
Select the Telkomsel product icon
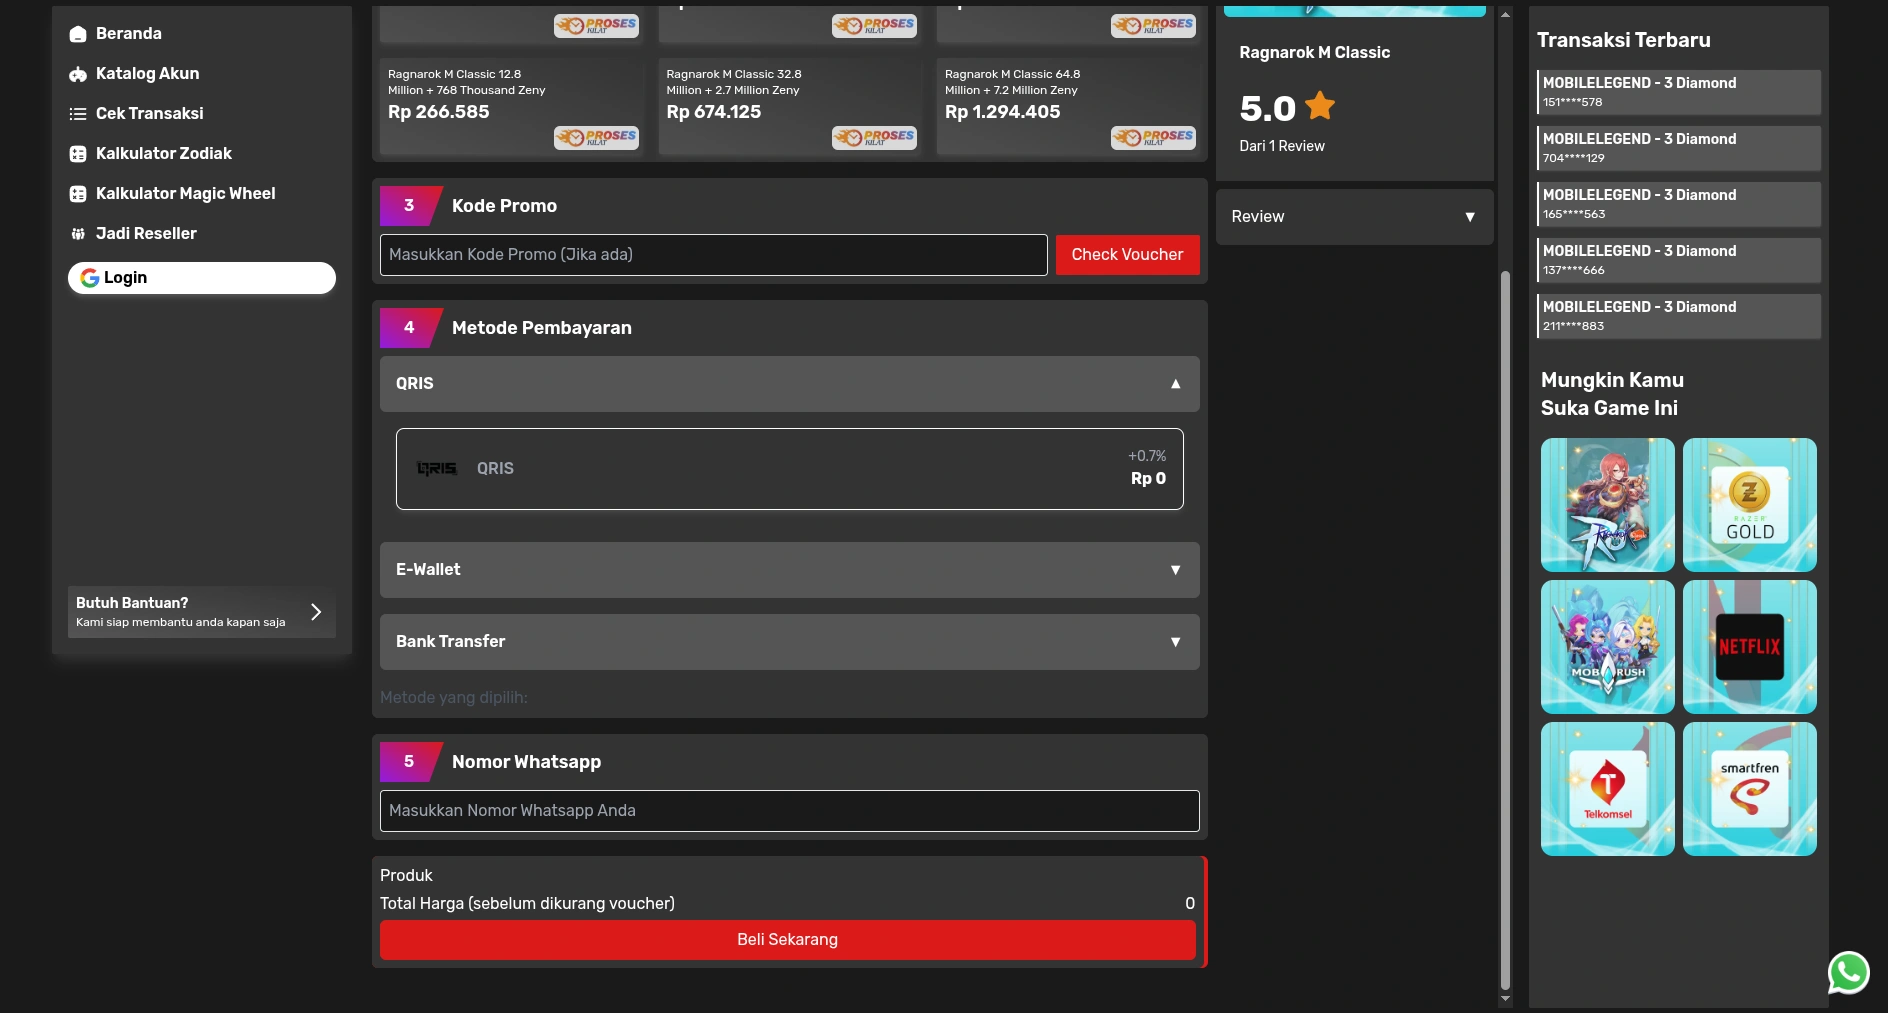(1607, 789)
